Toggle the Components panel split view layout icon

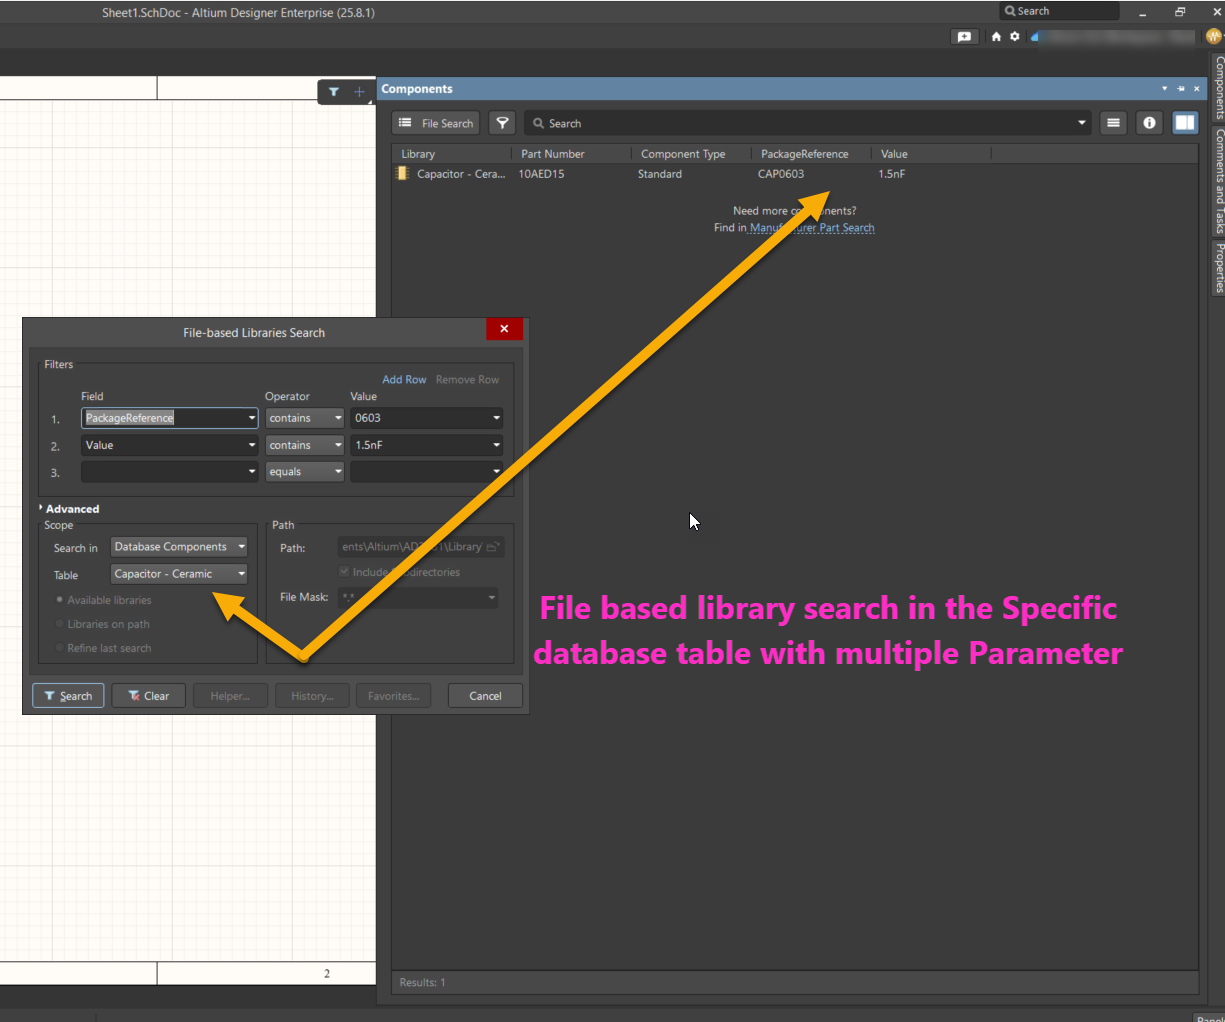(1185, 123)
